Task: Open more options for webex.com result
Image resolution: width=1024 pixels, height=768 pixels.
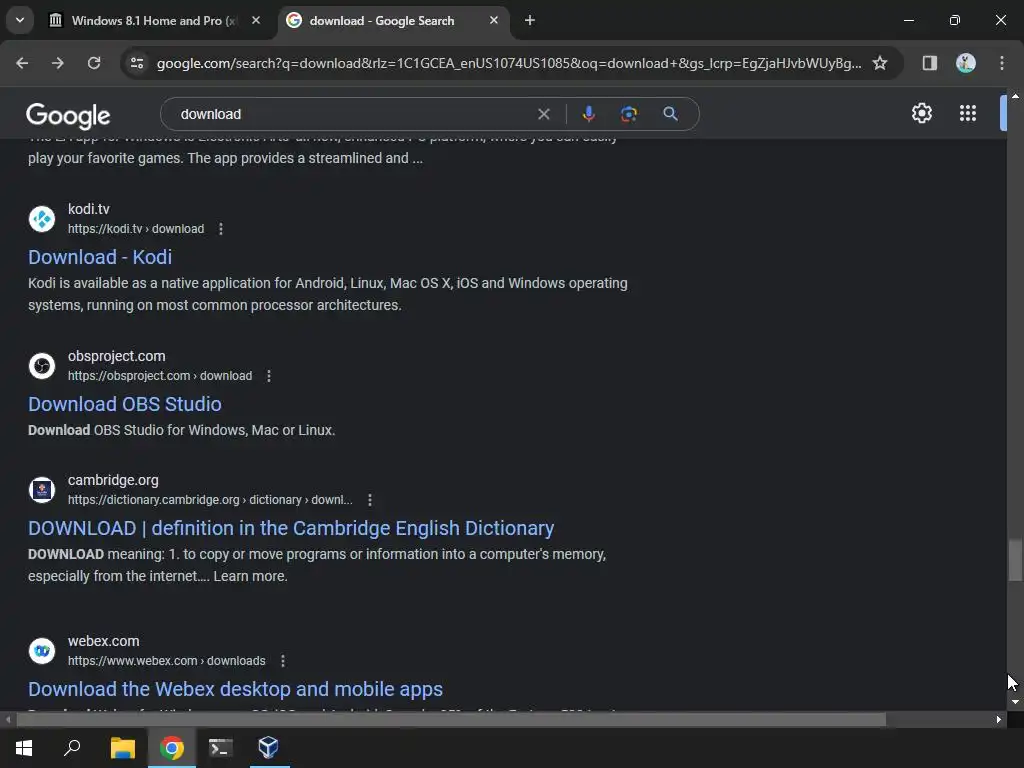Action: (283, 662)
